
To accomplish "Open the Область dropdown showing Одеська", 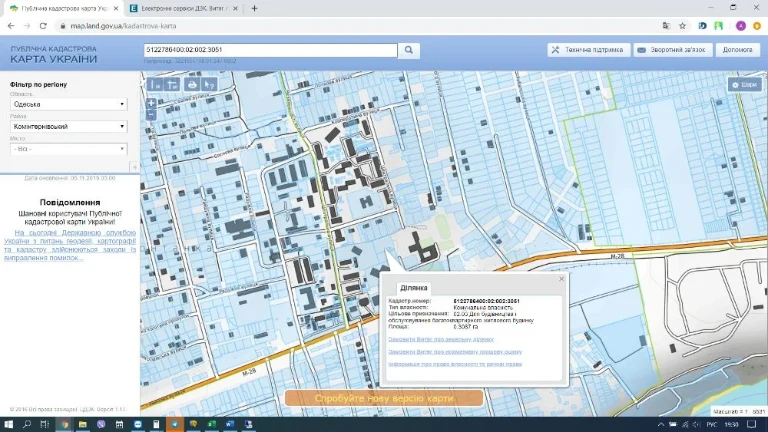I will click(x=69, y=104).
